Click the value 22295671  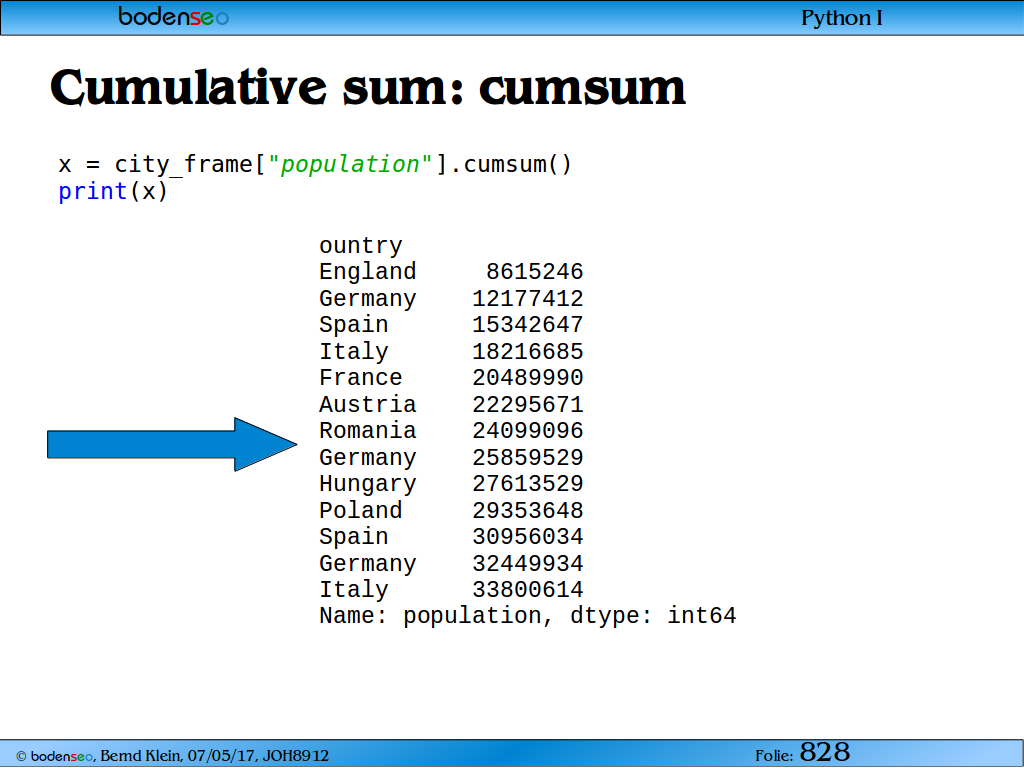tap(528, 404)
